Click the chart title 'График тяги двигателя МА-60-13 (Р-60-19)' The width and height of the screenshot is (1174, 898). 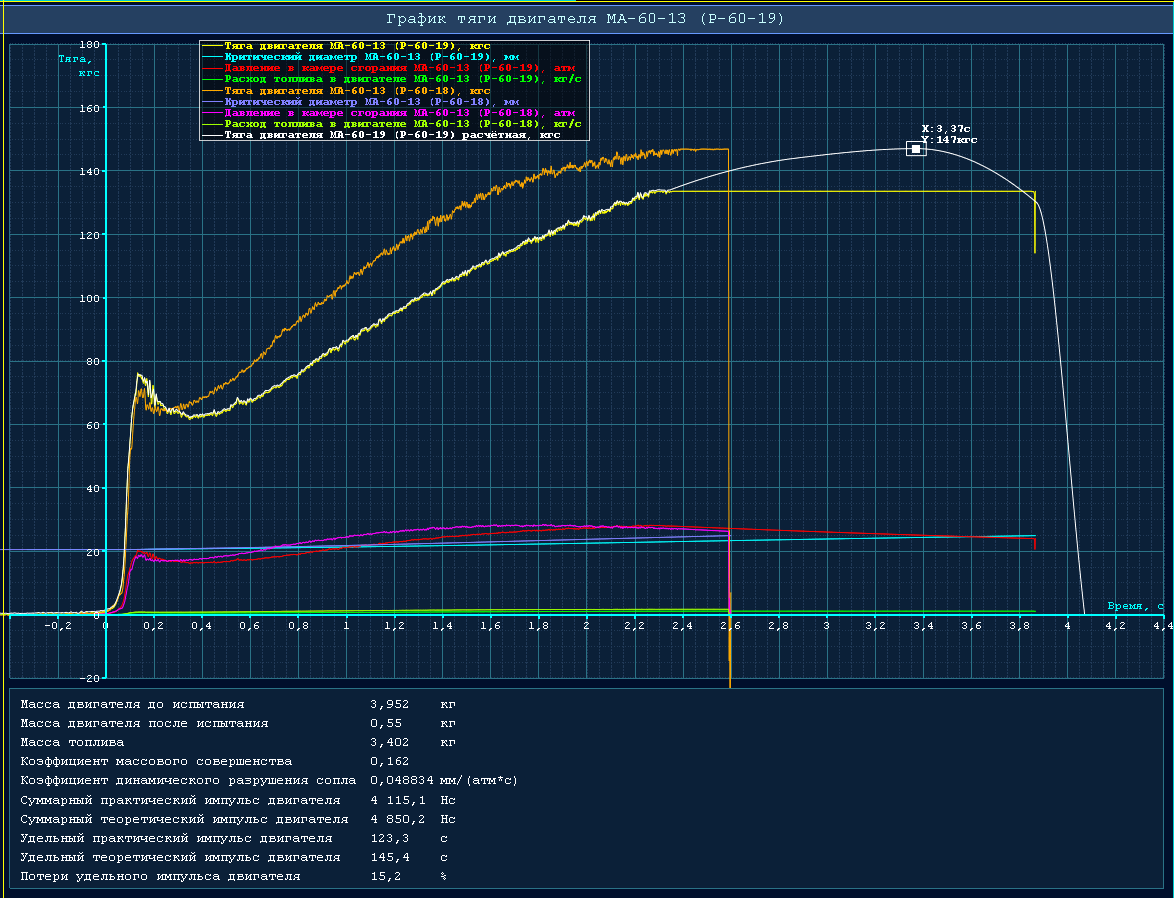pyautogui.click(x=585, y=19)
